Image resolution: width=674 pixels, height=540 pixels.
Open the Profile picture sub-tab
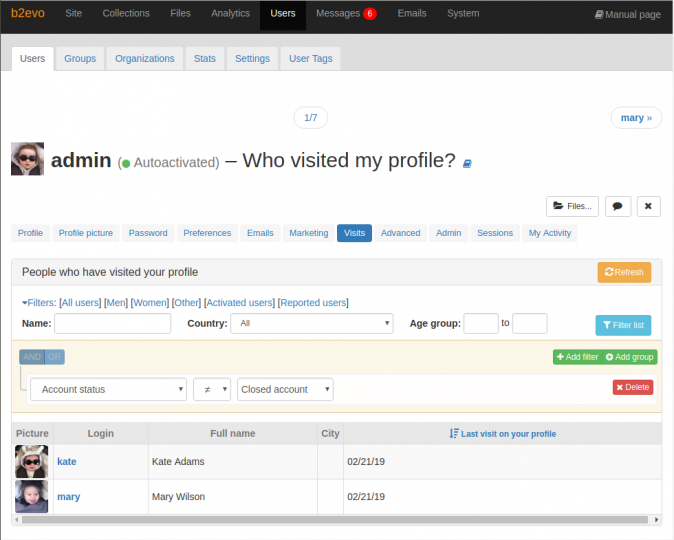[x=86, y=233]
